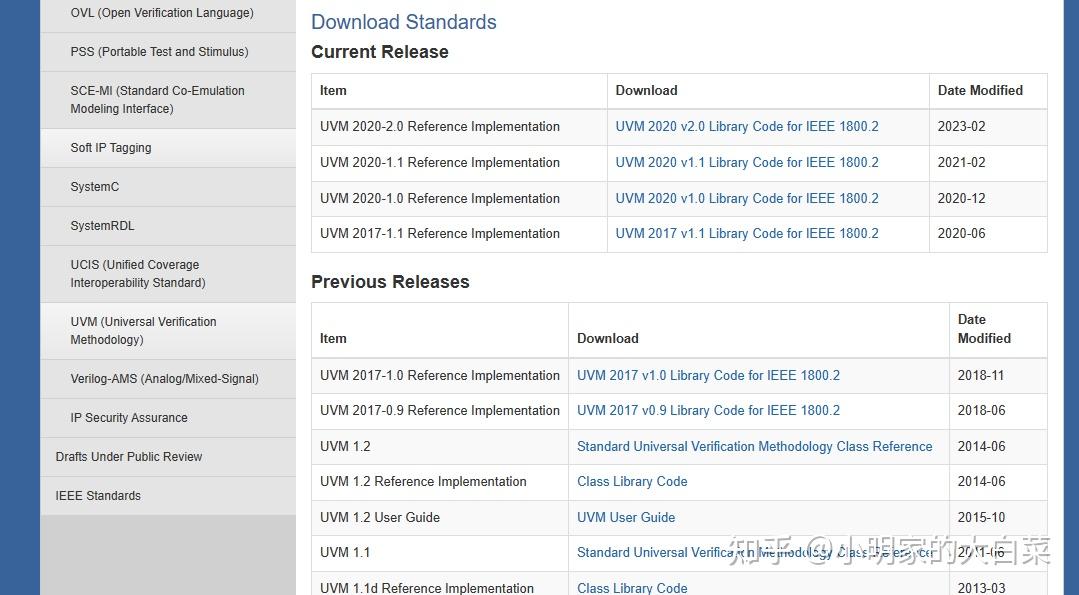Open UVM 2017 v1.1 Library Code download

747,234
